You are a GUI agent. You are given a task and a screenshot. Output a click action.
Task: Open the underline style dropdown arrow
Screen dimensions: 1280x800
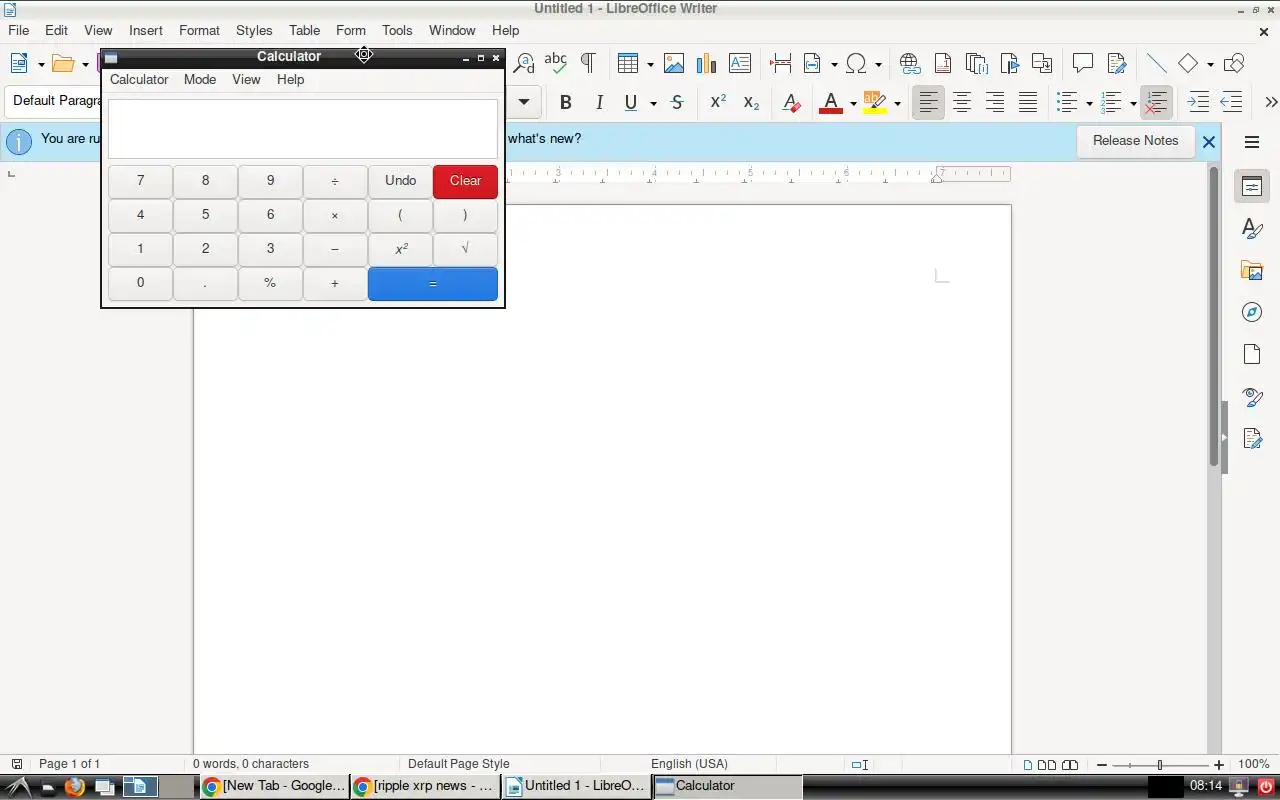tap(653, 103)
